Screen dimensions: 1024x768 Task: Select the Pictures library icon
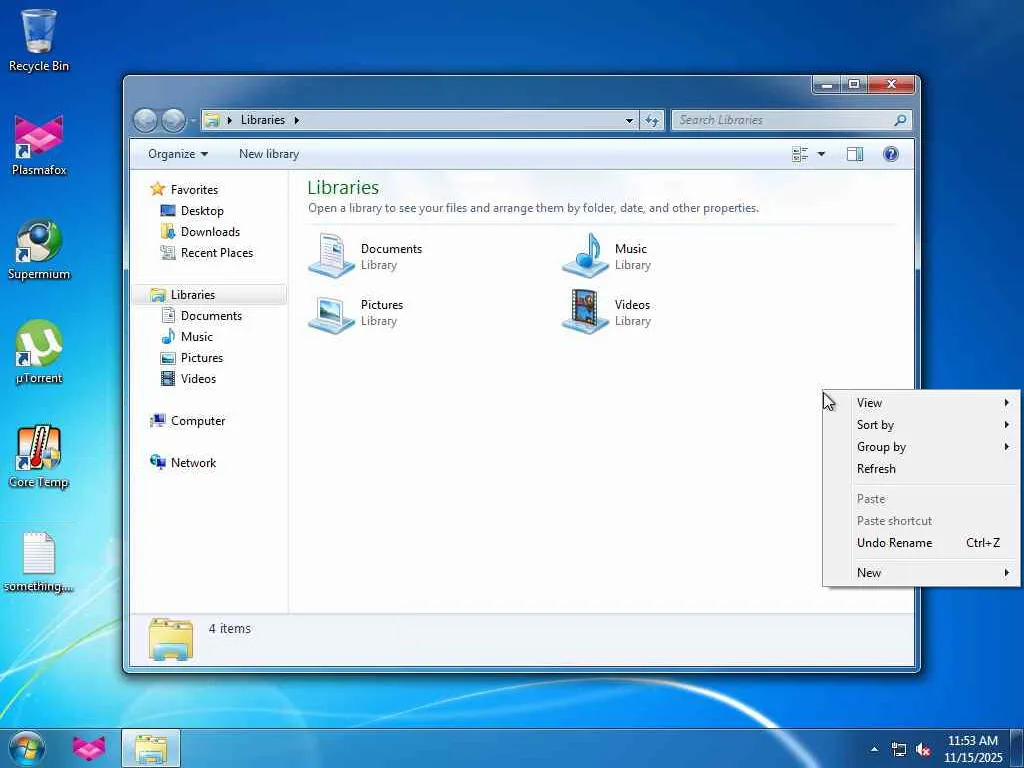pyautogui.click(x=332, y=313)
